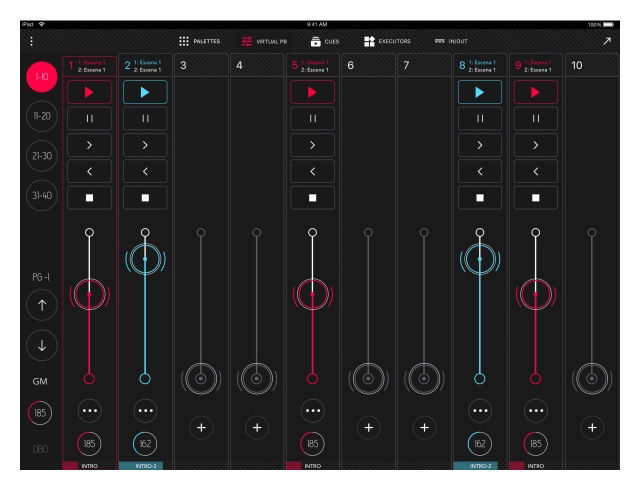Image resolution: width=640 pixels, height=490 pixels.
Task: Select the playback 8 header cue list
Action: (480, 66)
